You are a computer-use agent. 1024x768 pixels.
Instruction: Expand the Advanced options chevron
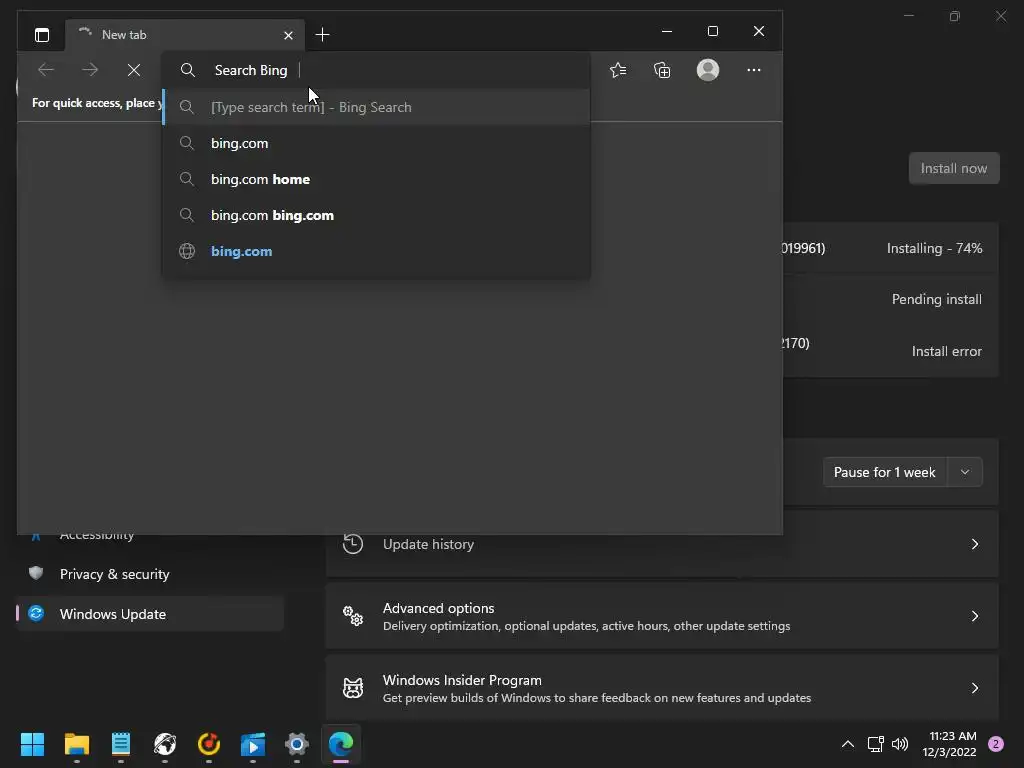click(x=974, y=616)
